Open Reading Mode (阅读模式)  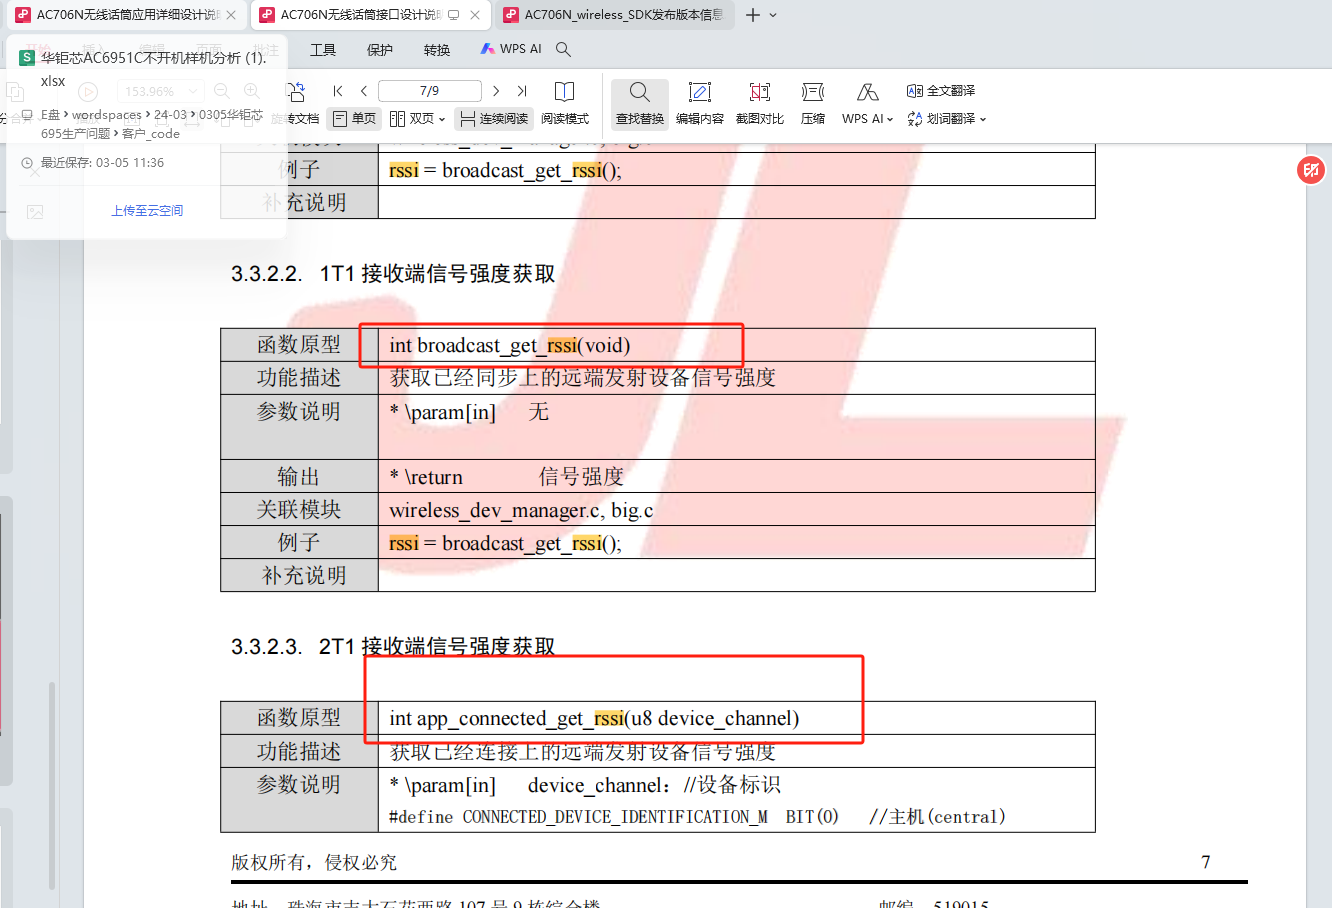pos(565,104)
